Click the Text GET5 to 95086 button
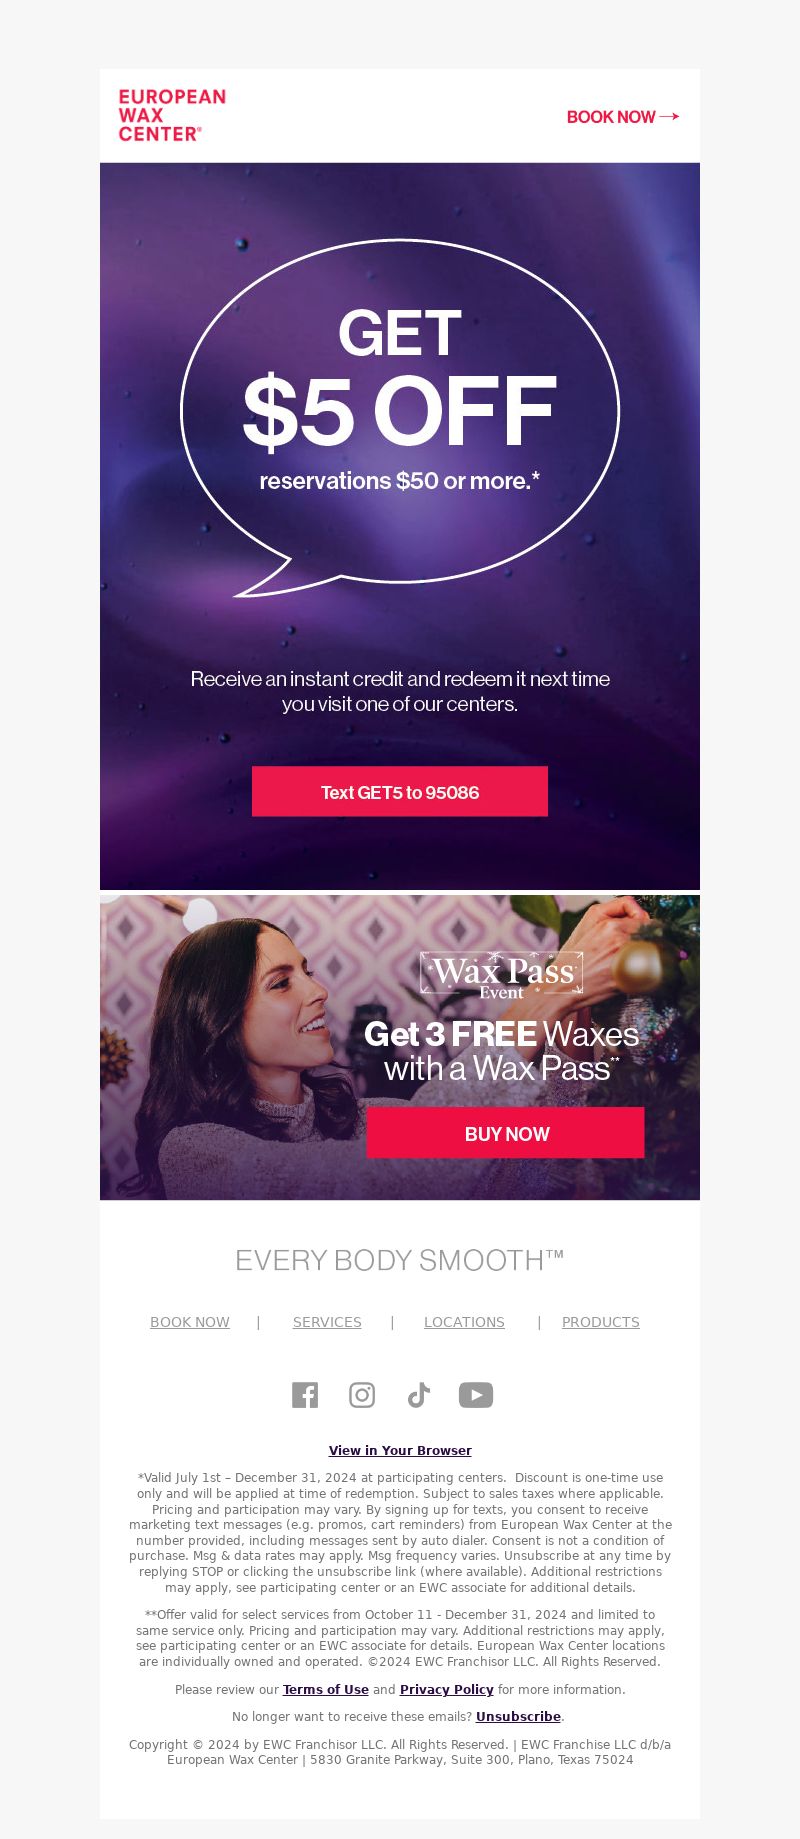The width and height of the screenshot is (800, 1839). 400,792
